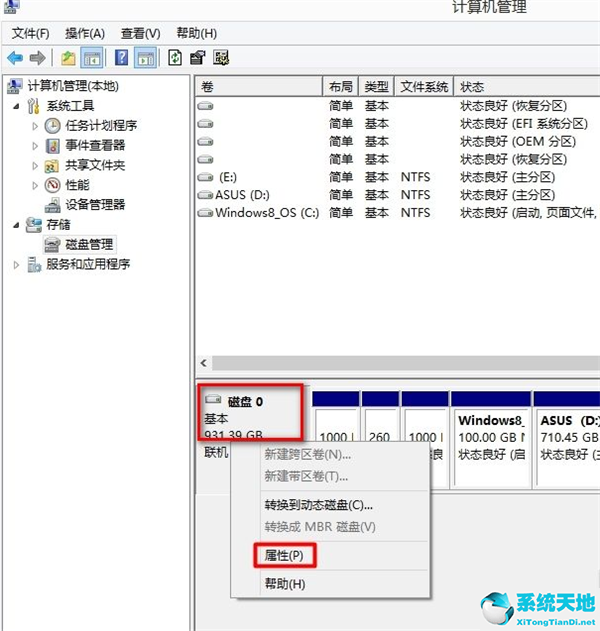
Task: Sort by the 卷 column header
Action: 259,87
